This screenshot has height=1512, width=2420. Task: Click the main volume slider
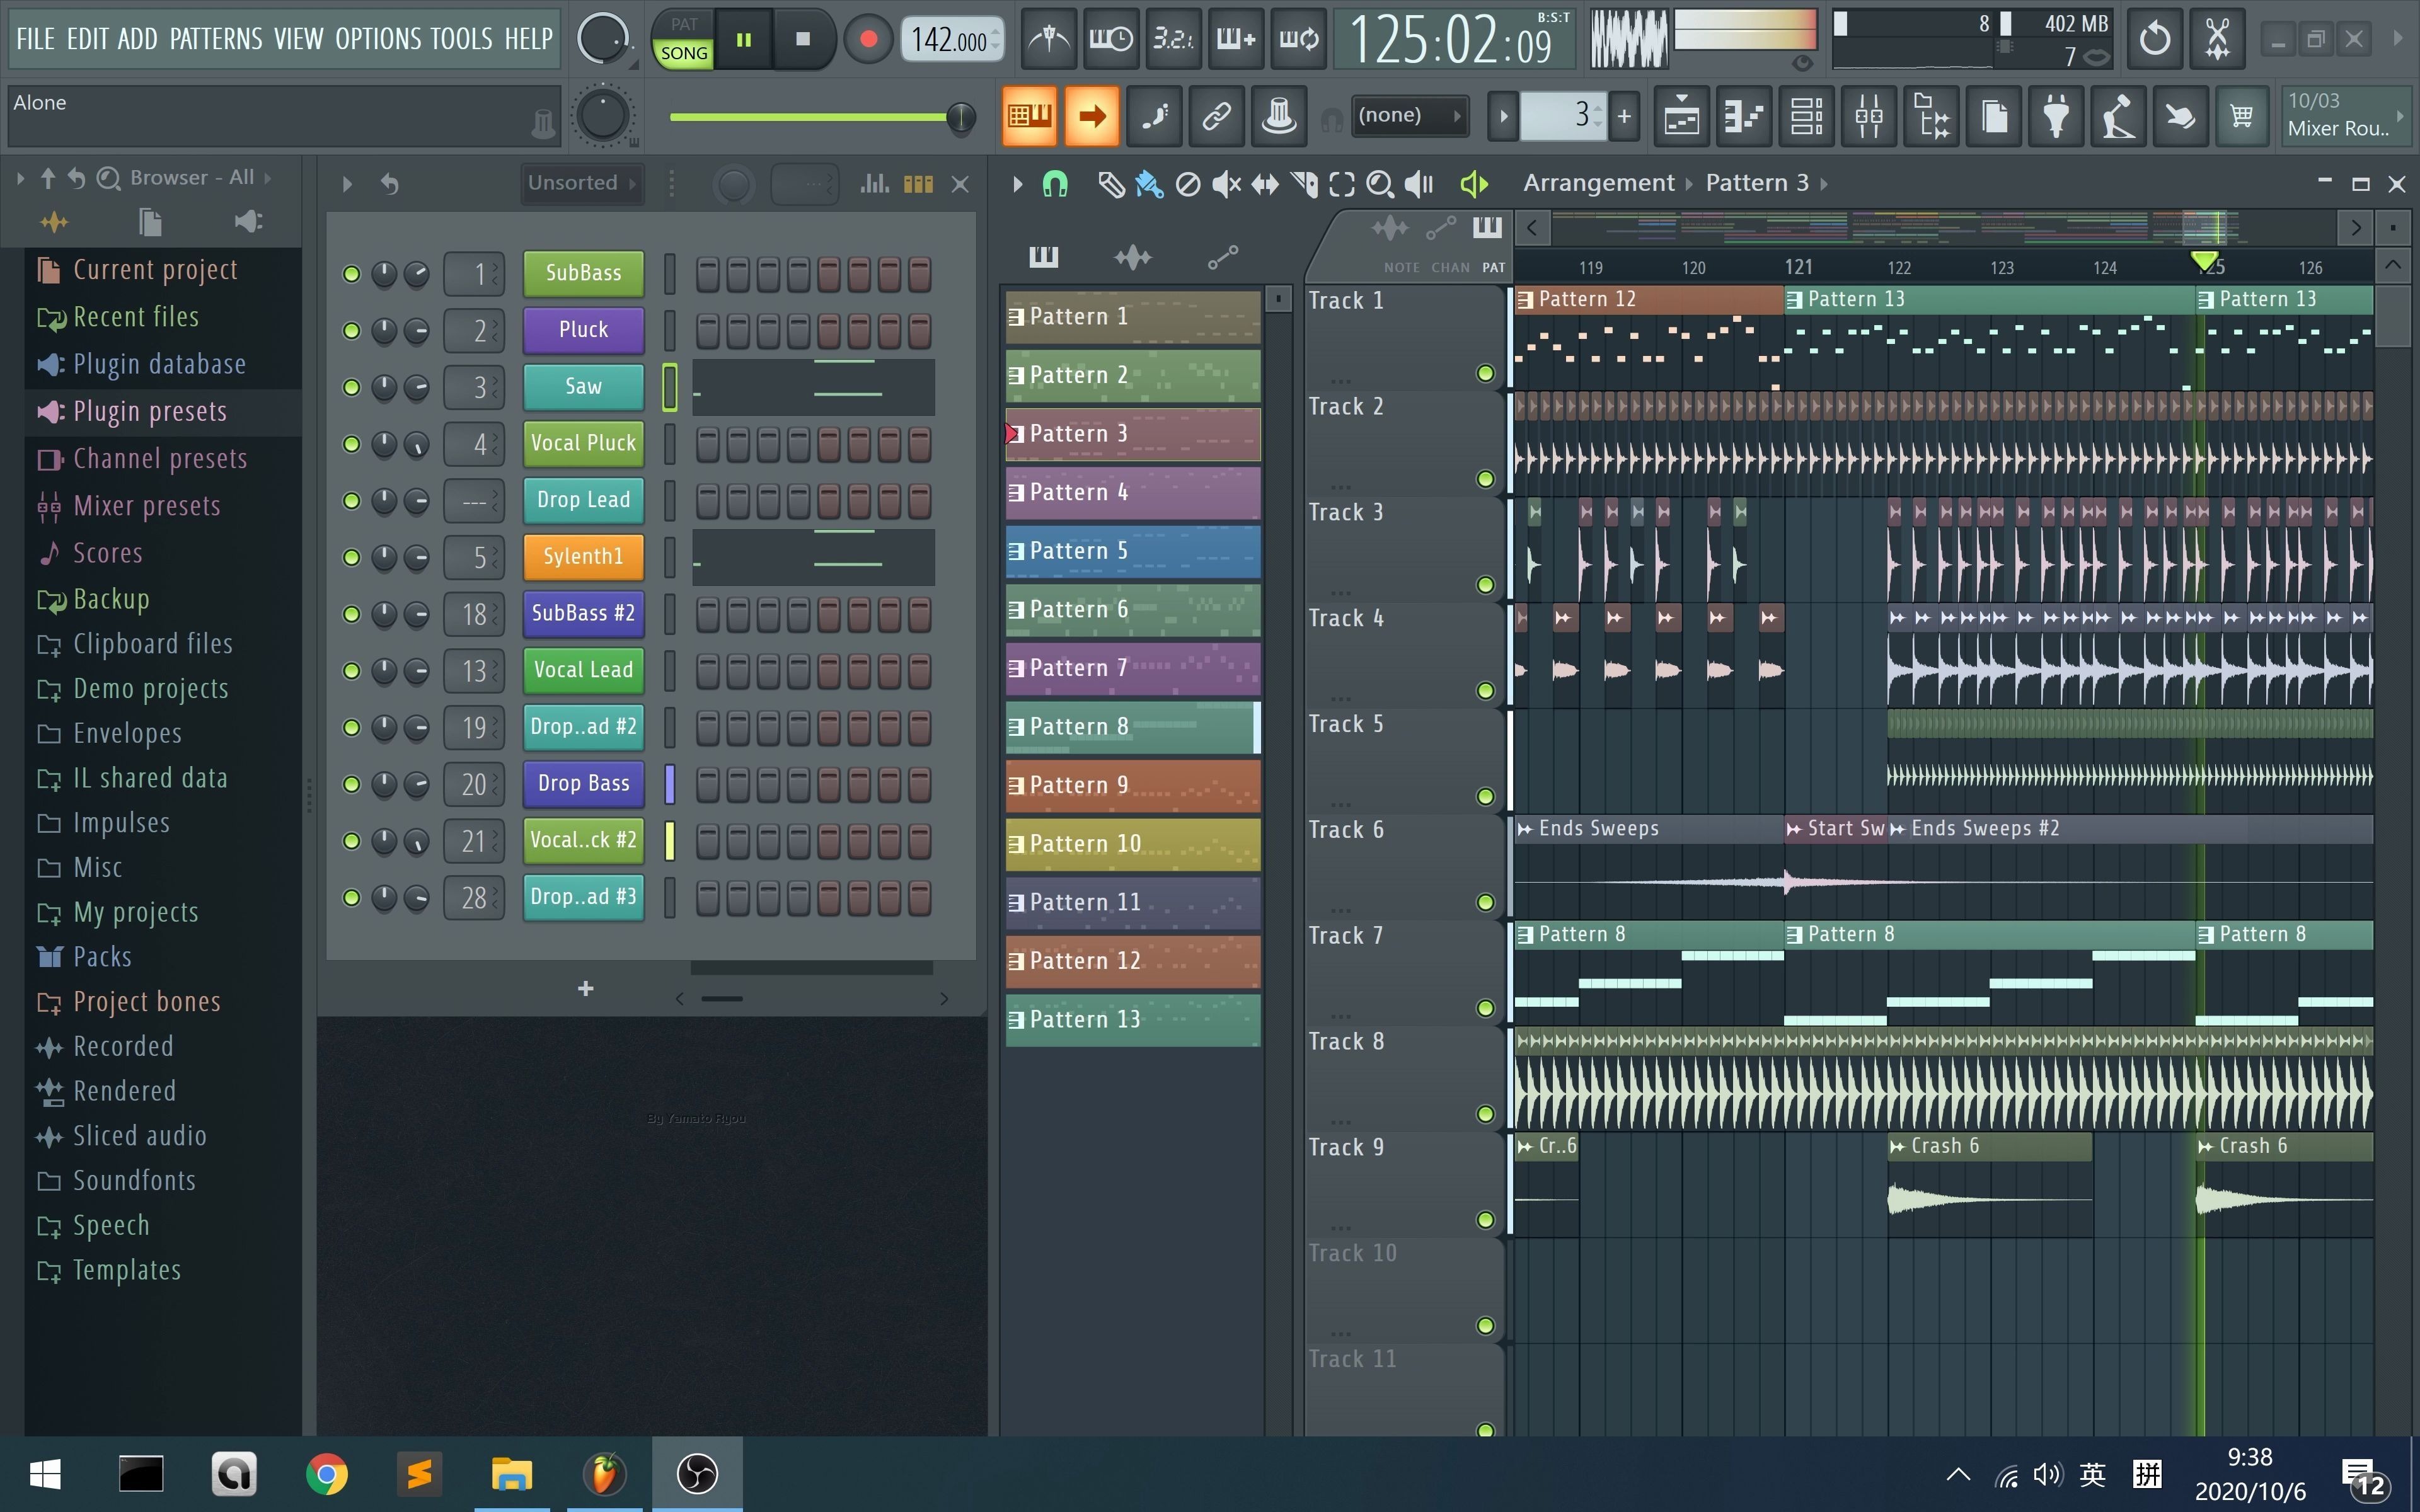[822, 117]
